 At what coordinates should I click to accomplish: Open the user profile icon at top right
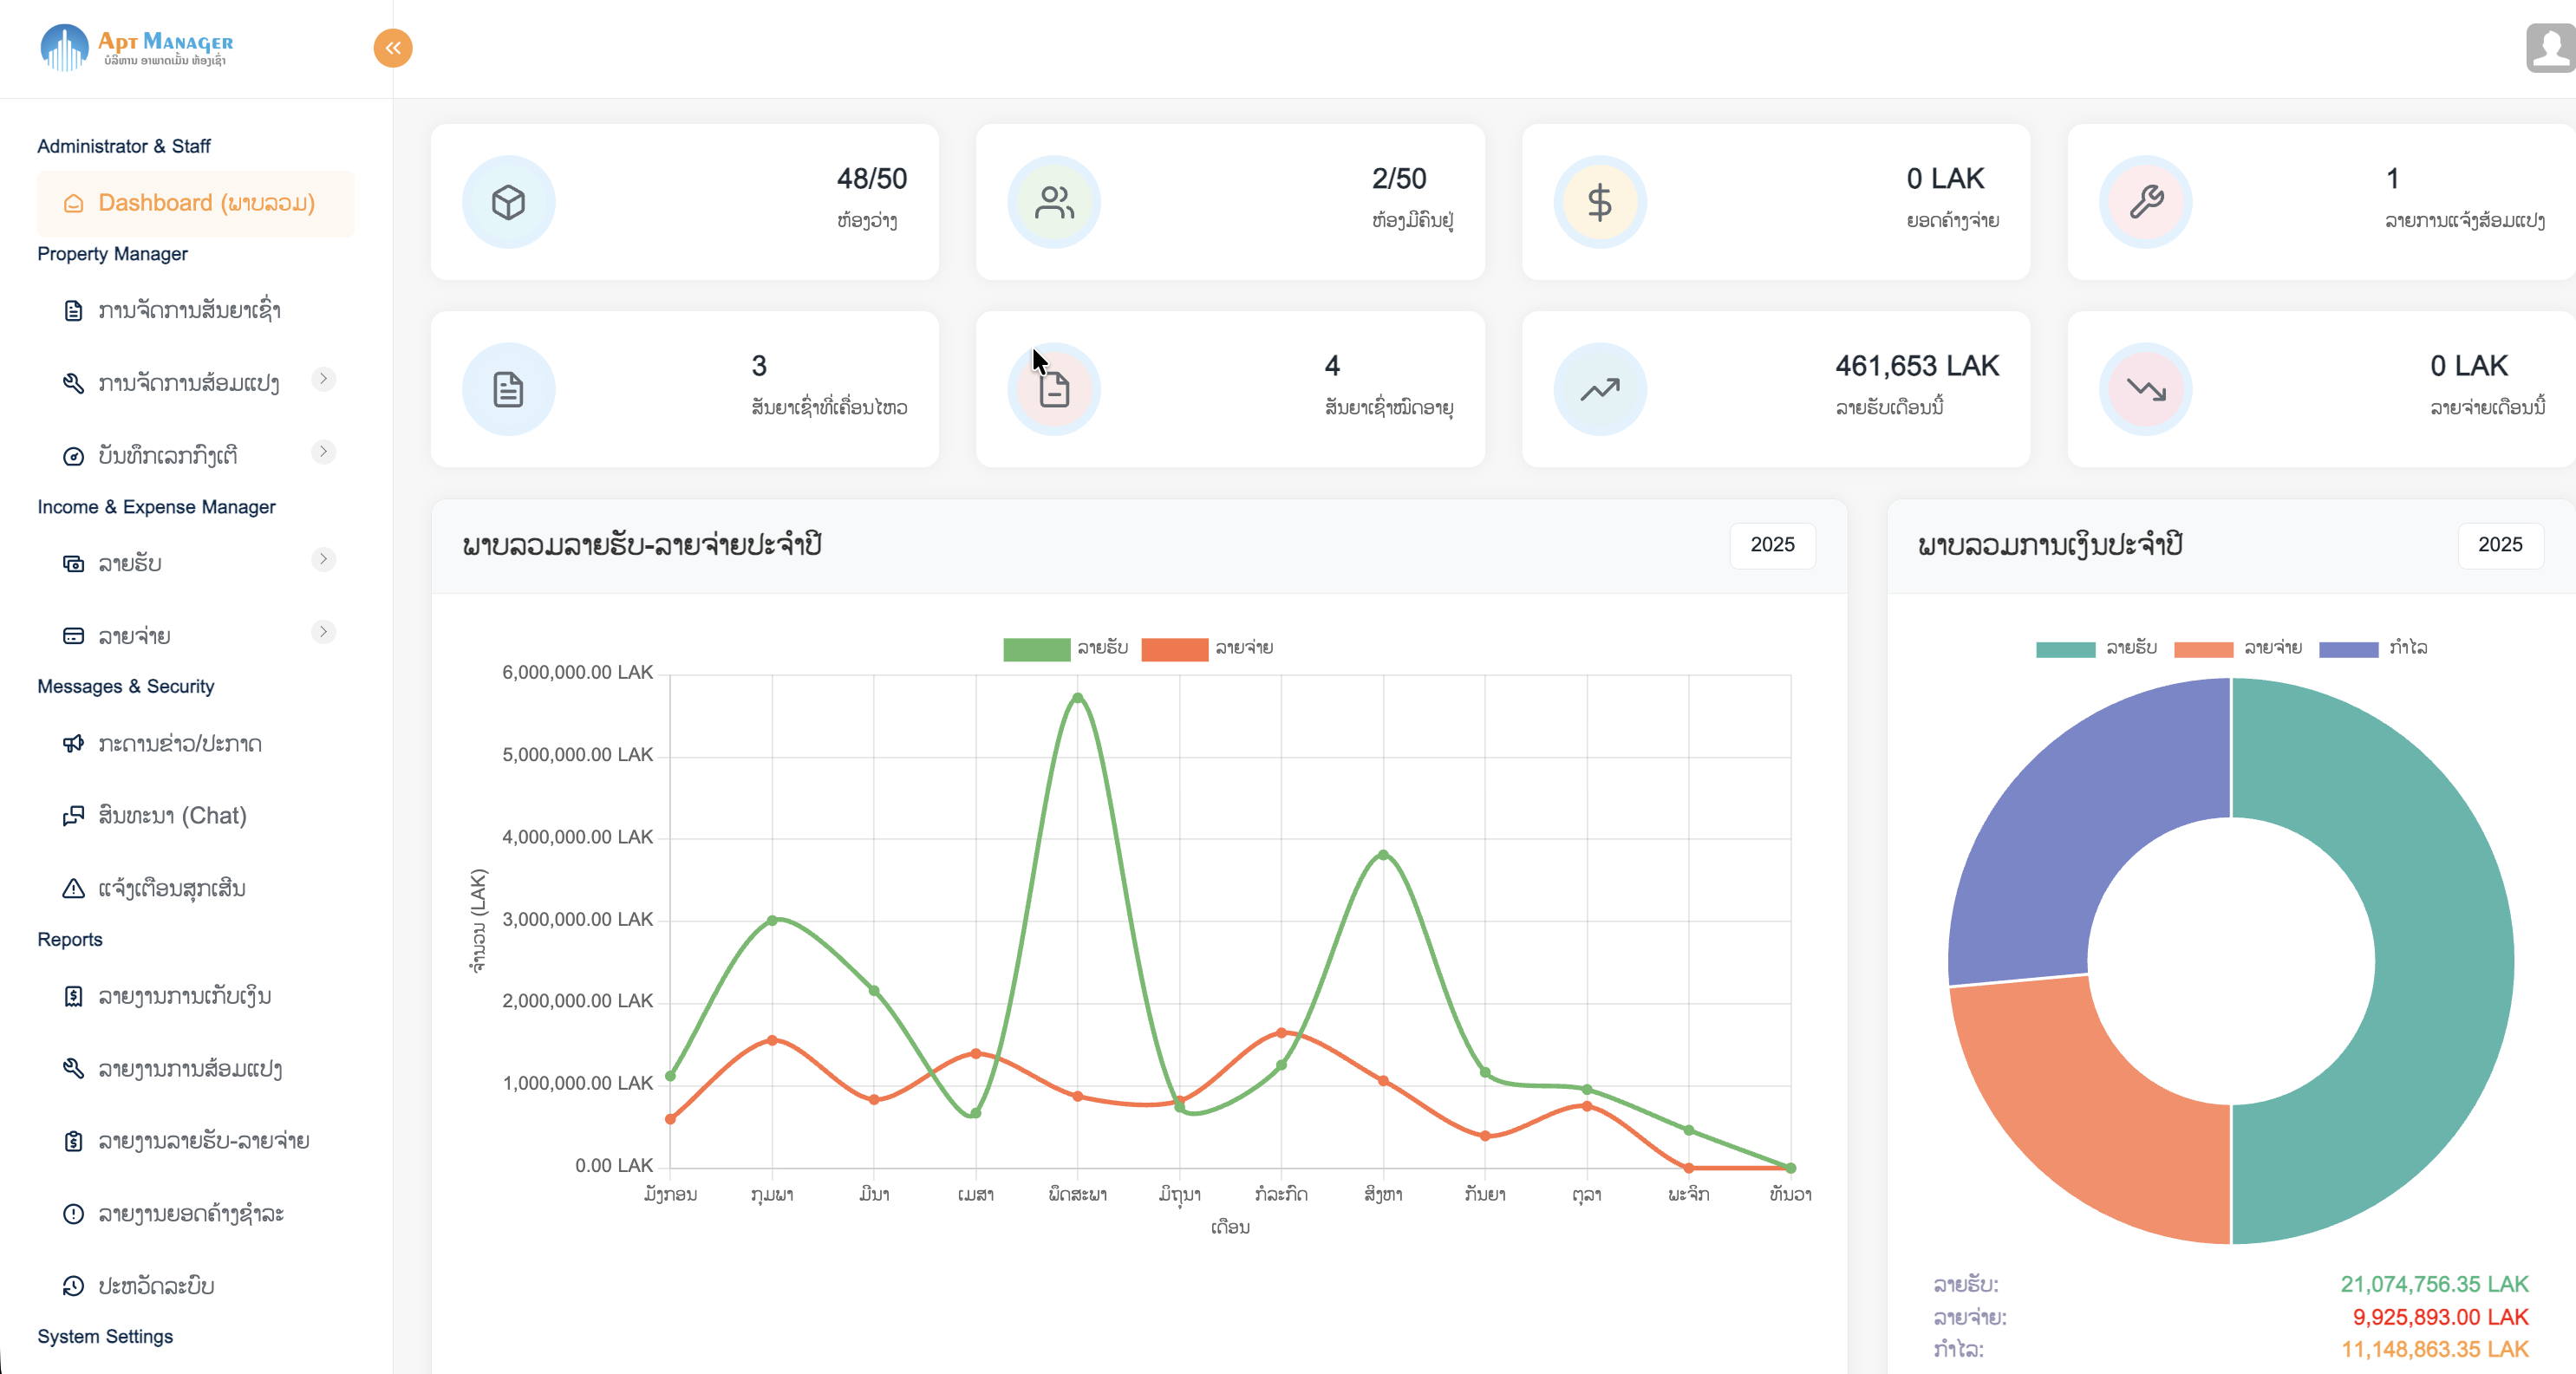(x=2546, y=48)
